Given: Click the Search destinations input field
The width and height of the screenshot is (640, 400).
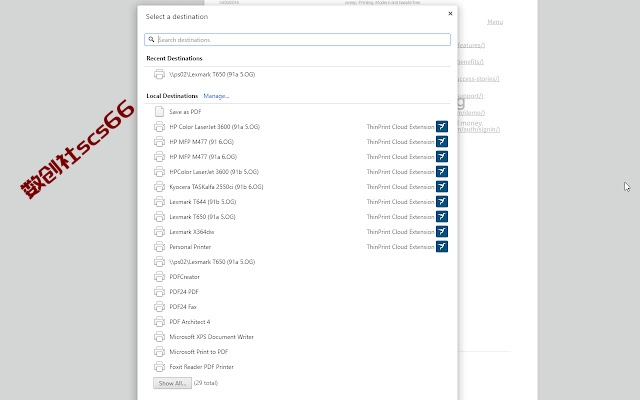Looking at the screenshot, I should [x=297, y=40].
